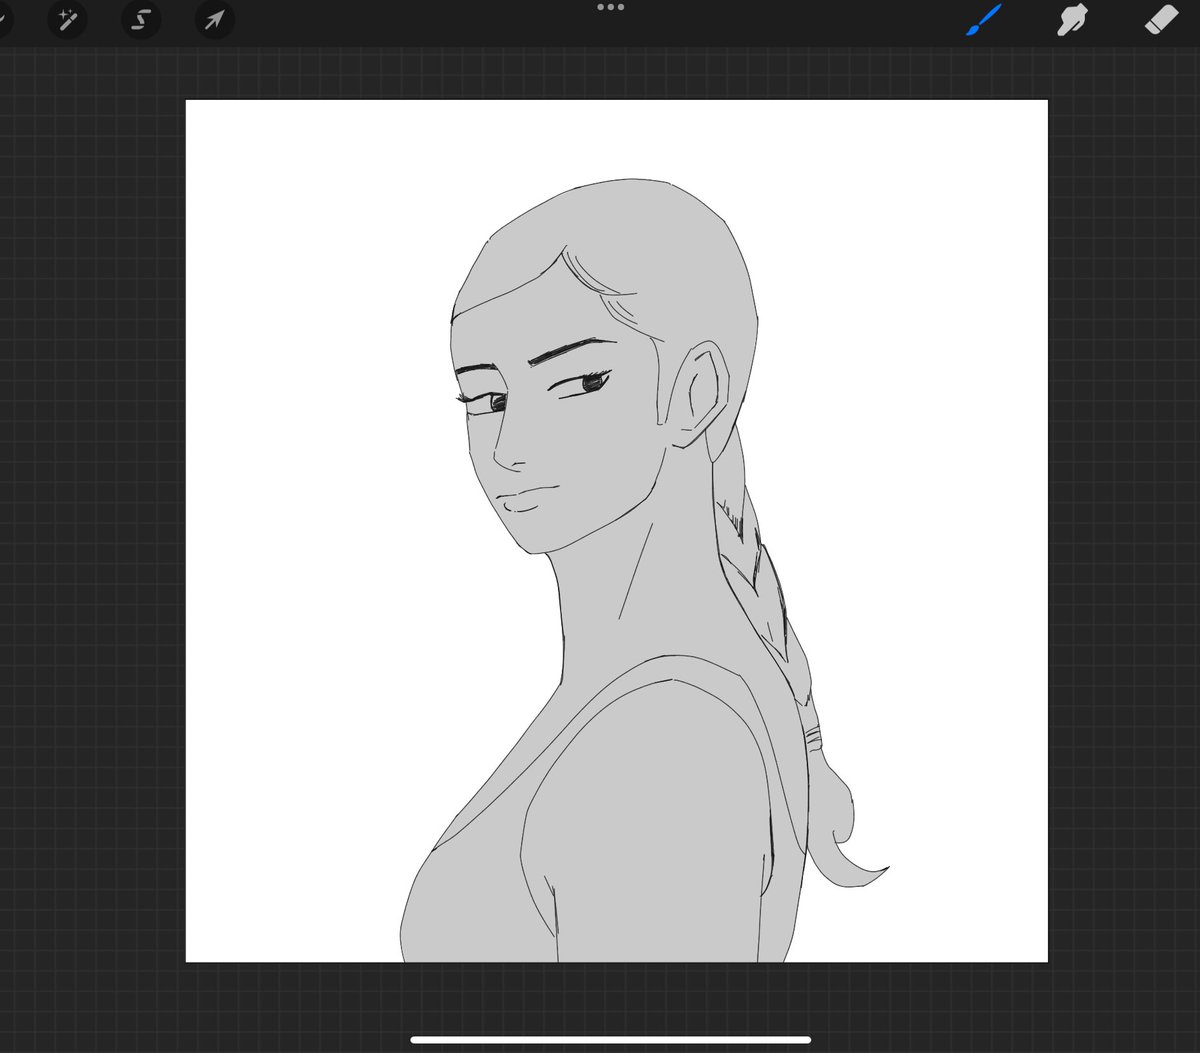Select the Brush paint tool
Image resolution: width=1200 pixels, height=1053 pixels.
point(984,19)
